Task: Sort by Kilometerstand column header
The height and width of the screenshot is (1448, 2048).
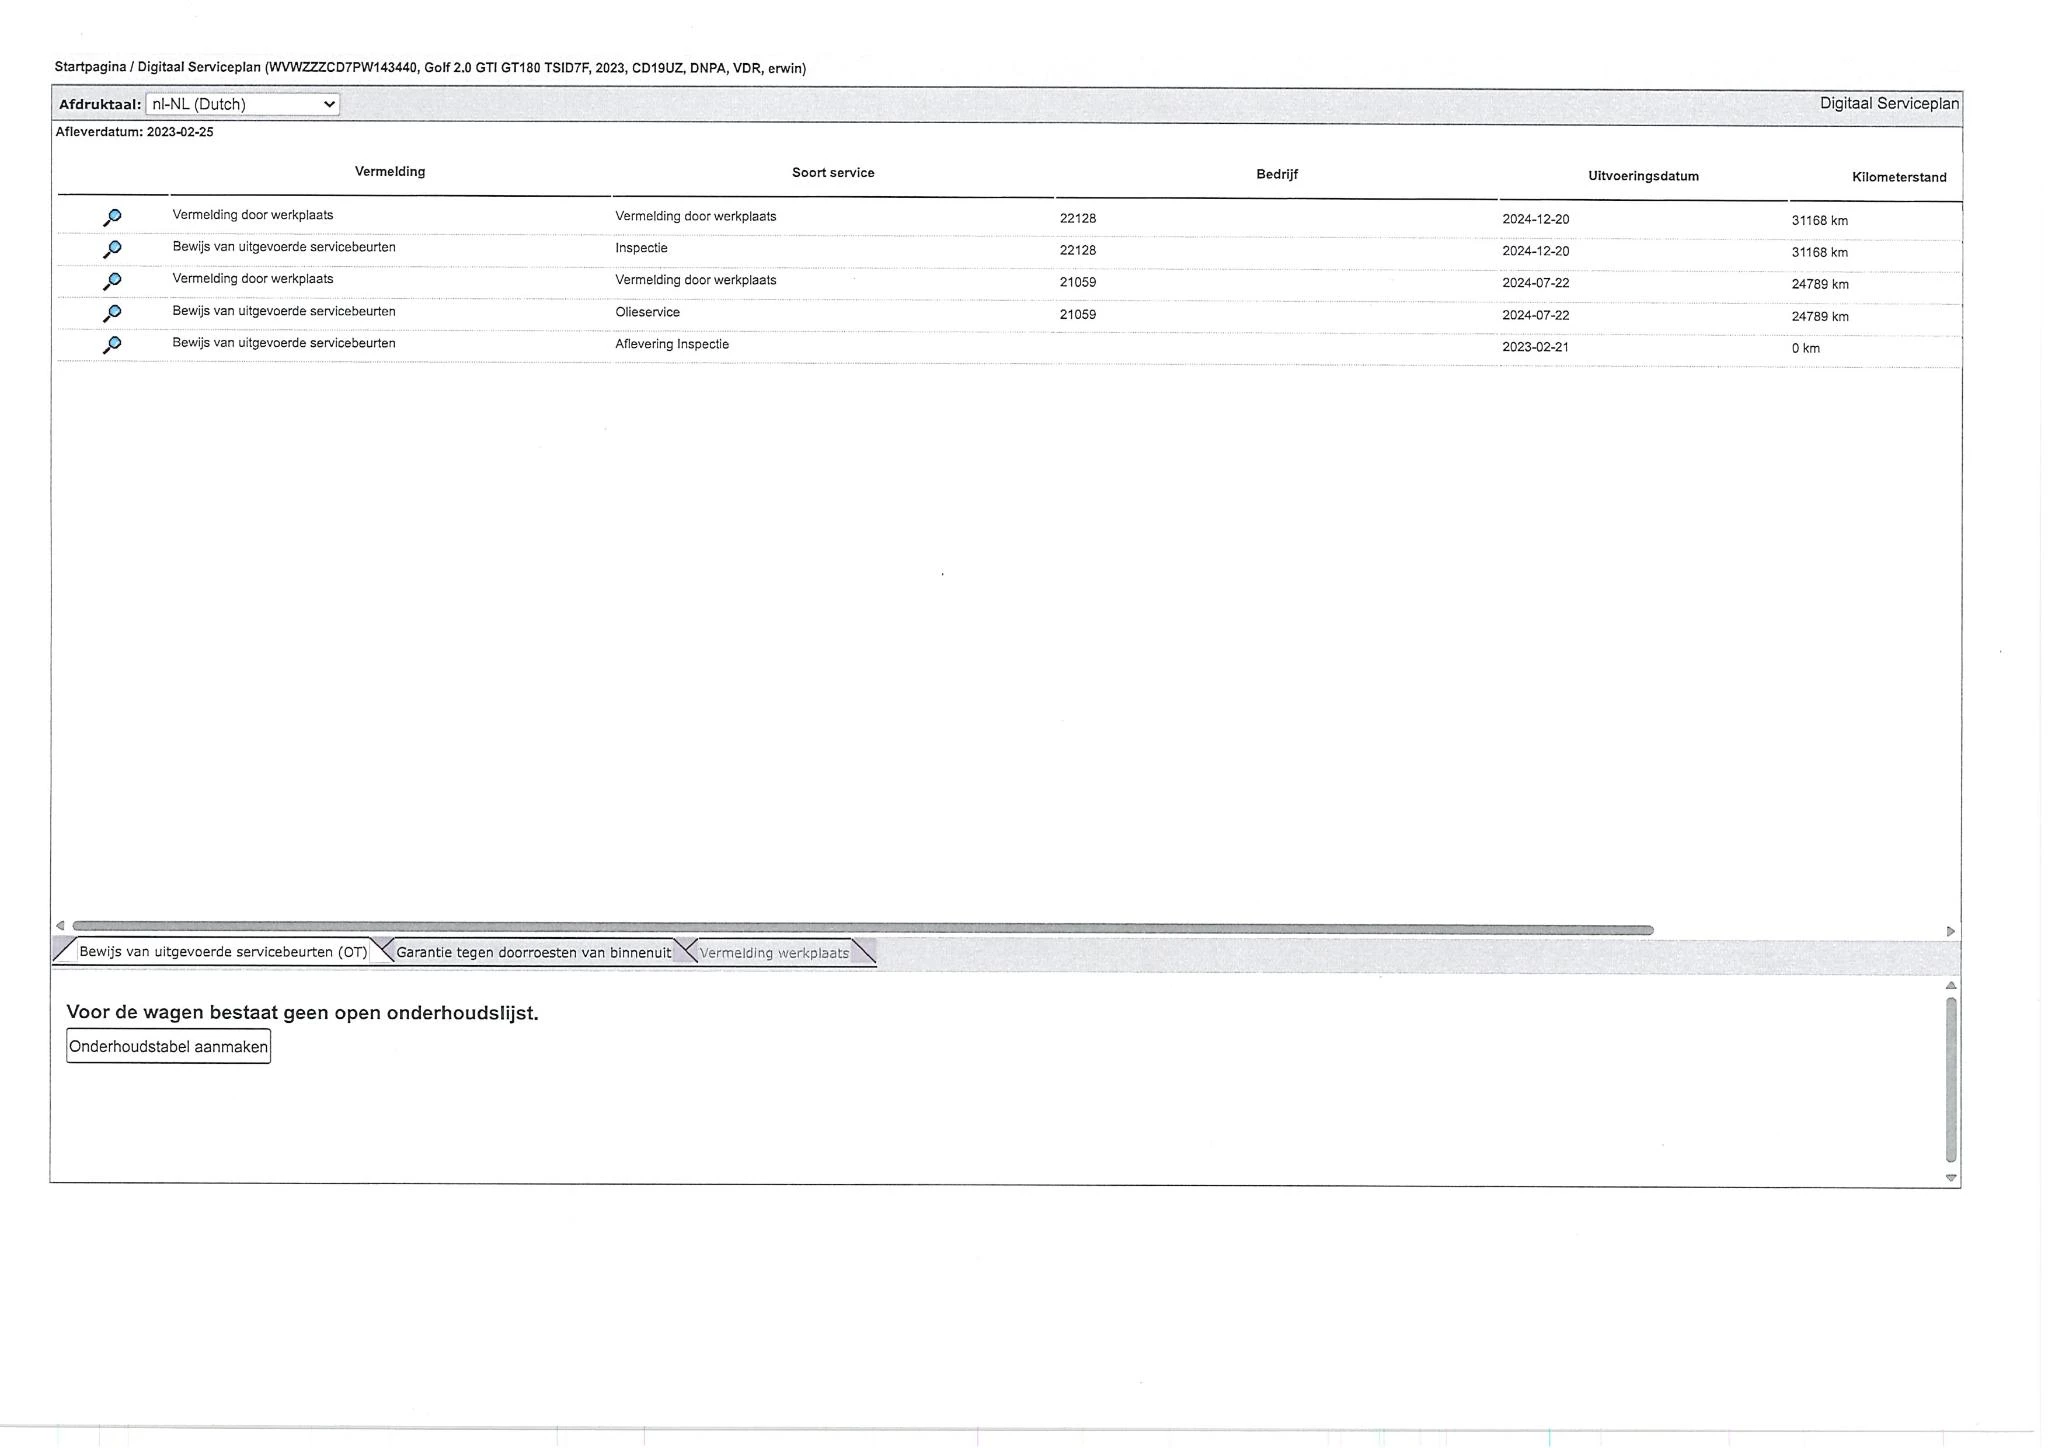Action: click(1898, 177)
